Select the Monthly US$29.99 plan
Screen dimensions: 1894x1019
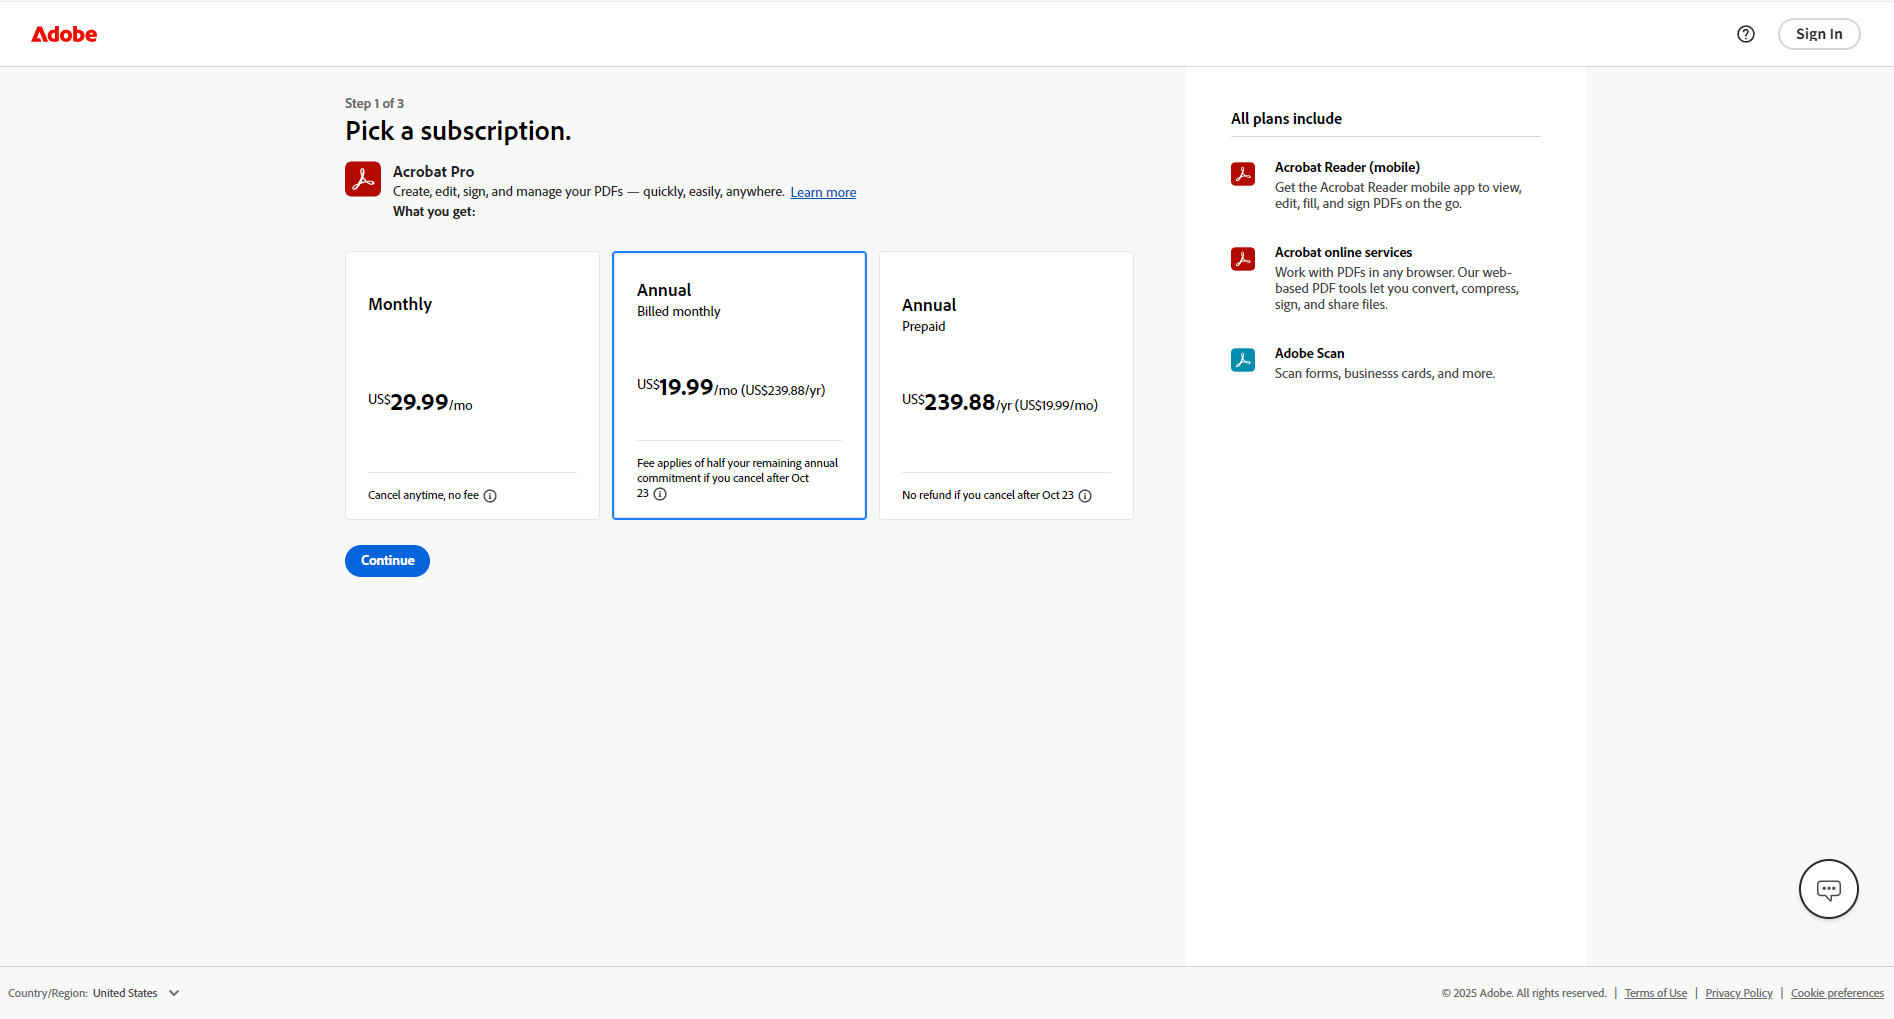[x=472, y=385]
